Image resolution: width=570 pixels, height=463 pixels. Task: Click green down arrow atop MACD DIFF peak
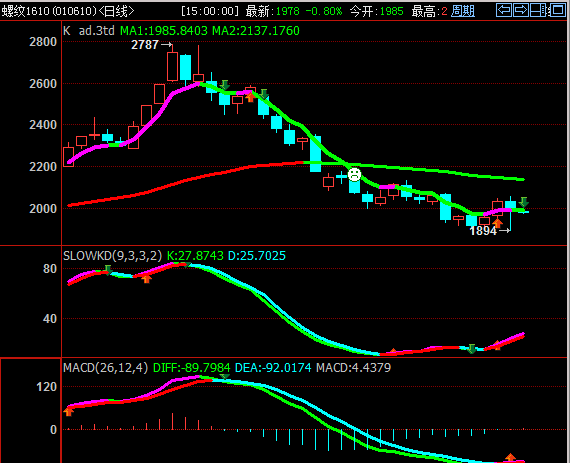[x=225, y=377]
